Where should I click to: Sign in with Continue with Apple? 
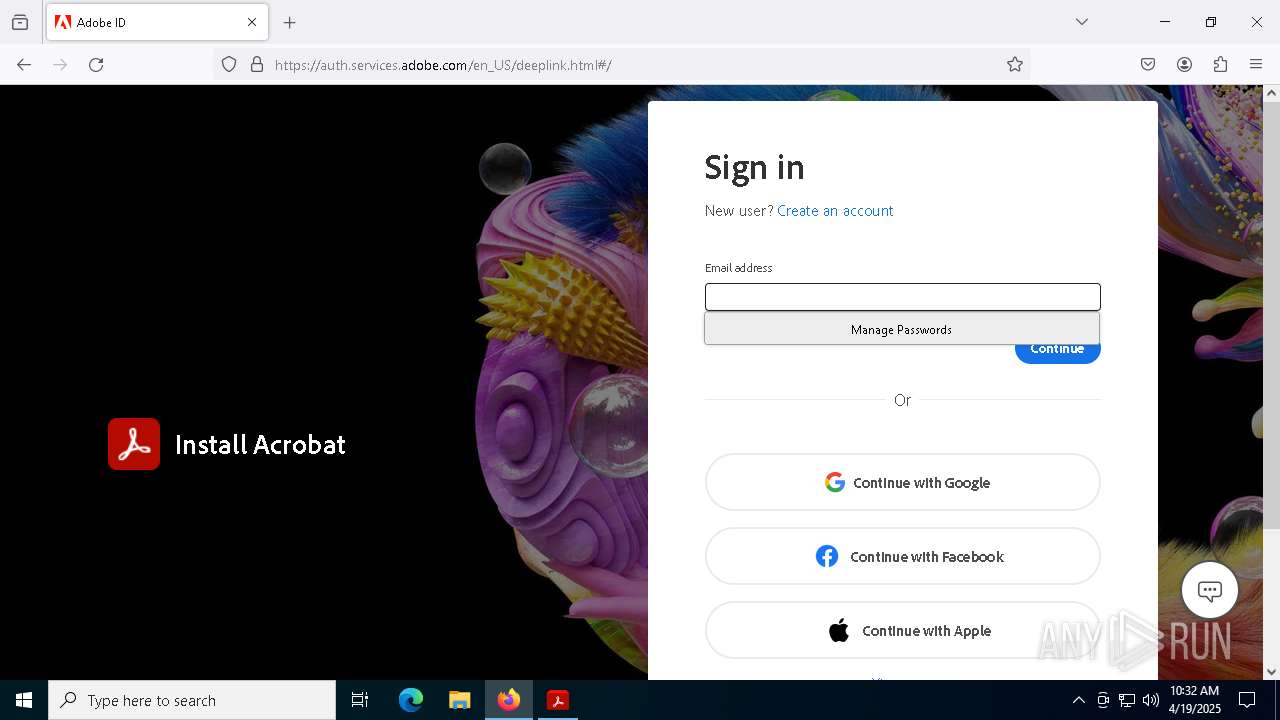pyautogui.click(x=902, y=630)
